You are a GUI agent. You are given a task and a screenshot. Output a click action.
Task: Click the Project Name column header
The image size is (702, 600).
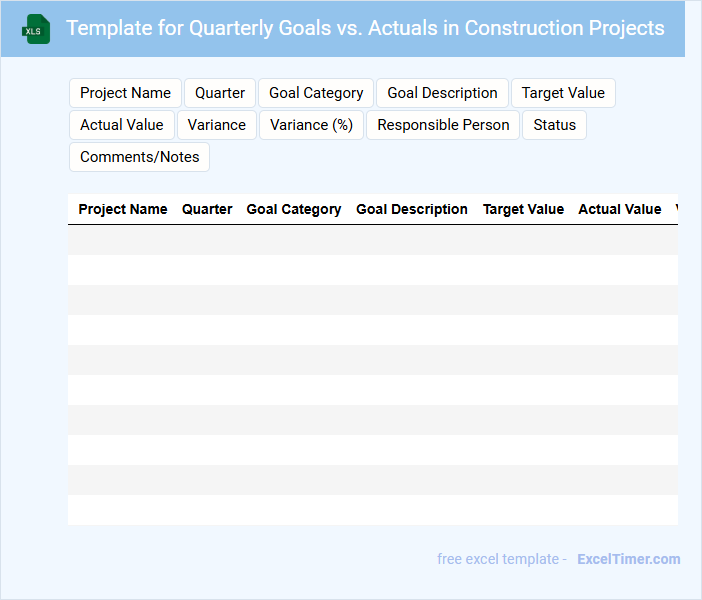[123, 209]
